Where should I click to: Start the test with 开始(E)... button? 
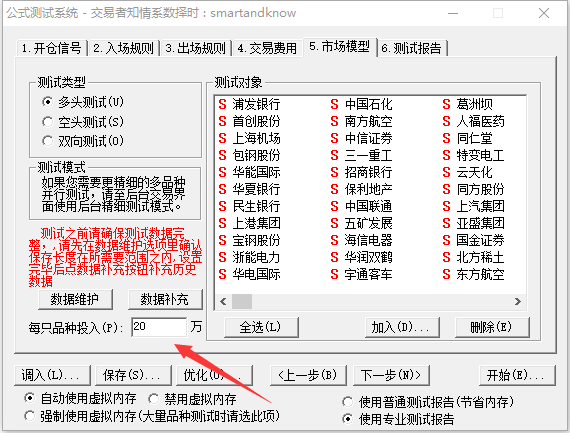518,375
